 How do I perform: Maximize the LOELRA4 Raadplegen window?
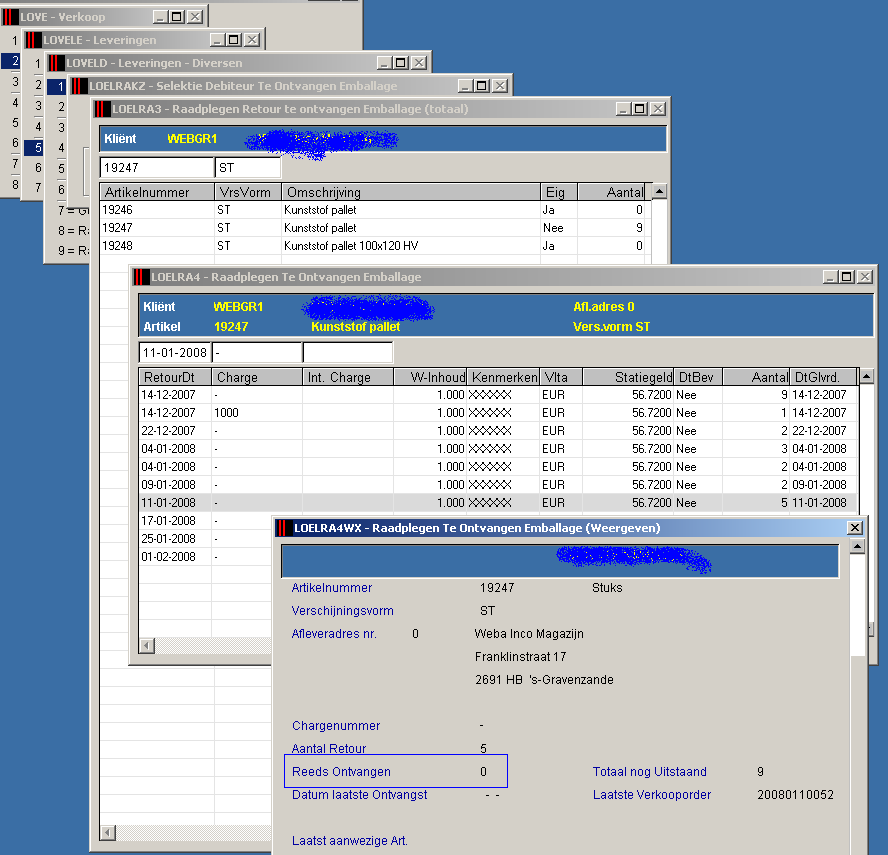tap(847, 277)
